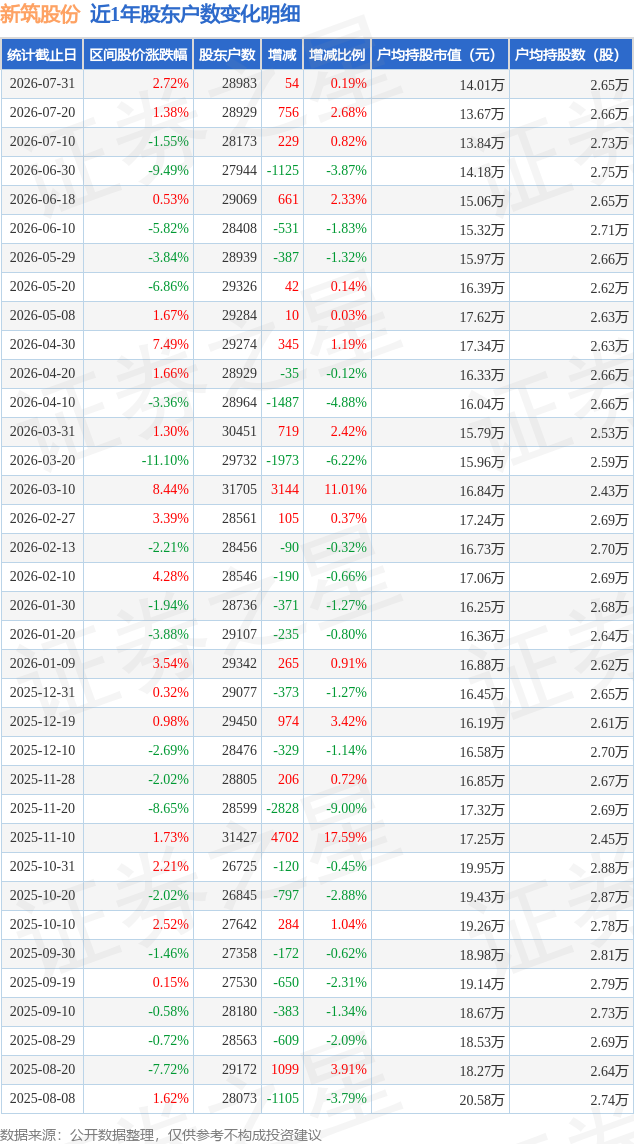This screenshot has width=634, height=1144.
Task: Click the 增减比例 column header
Action: tap(337, 55)
